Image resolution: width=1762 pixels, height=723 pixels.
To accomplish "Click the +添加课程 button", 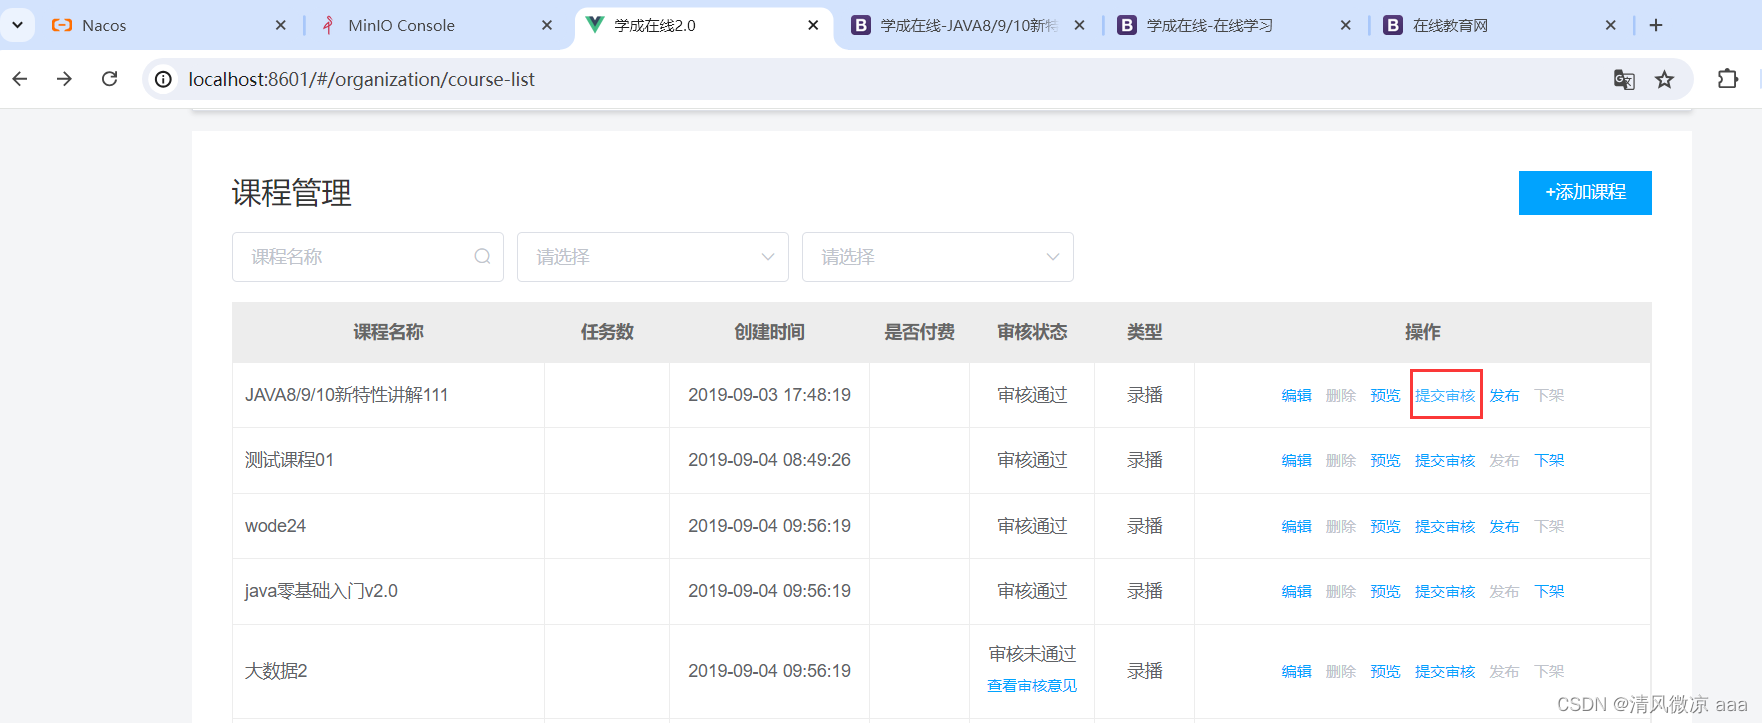I will pos(1585,192).
